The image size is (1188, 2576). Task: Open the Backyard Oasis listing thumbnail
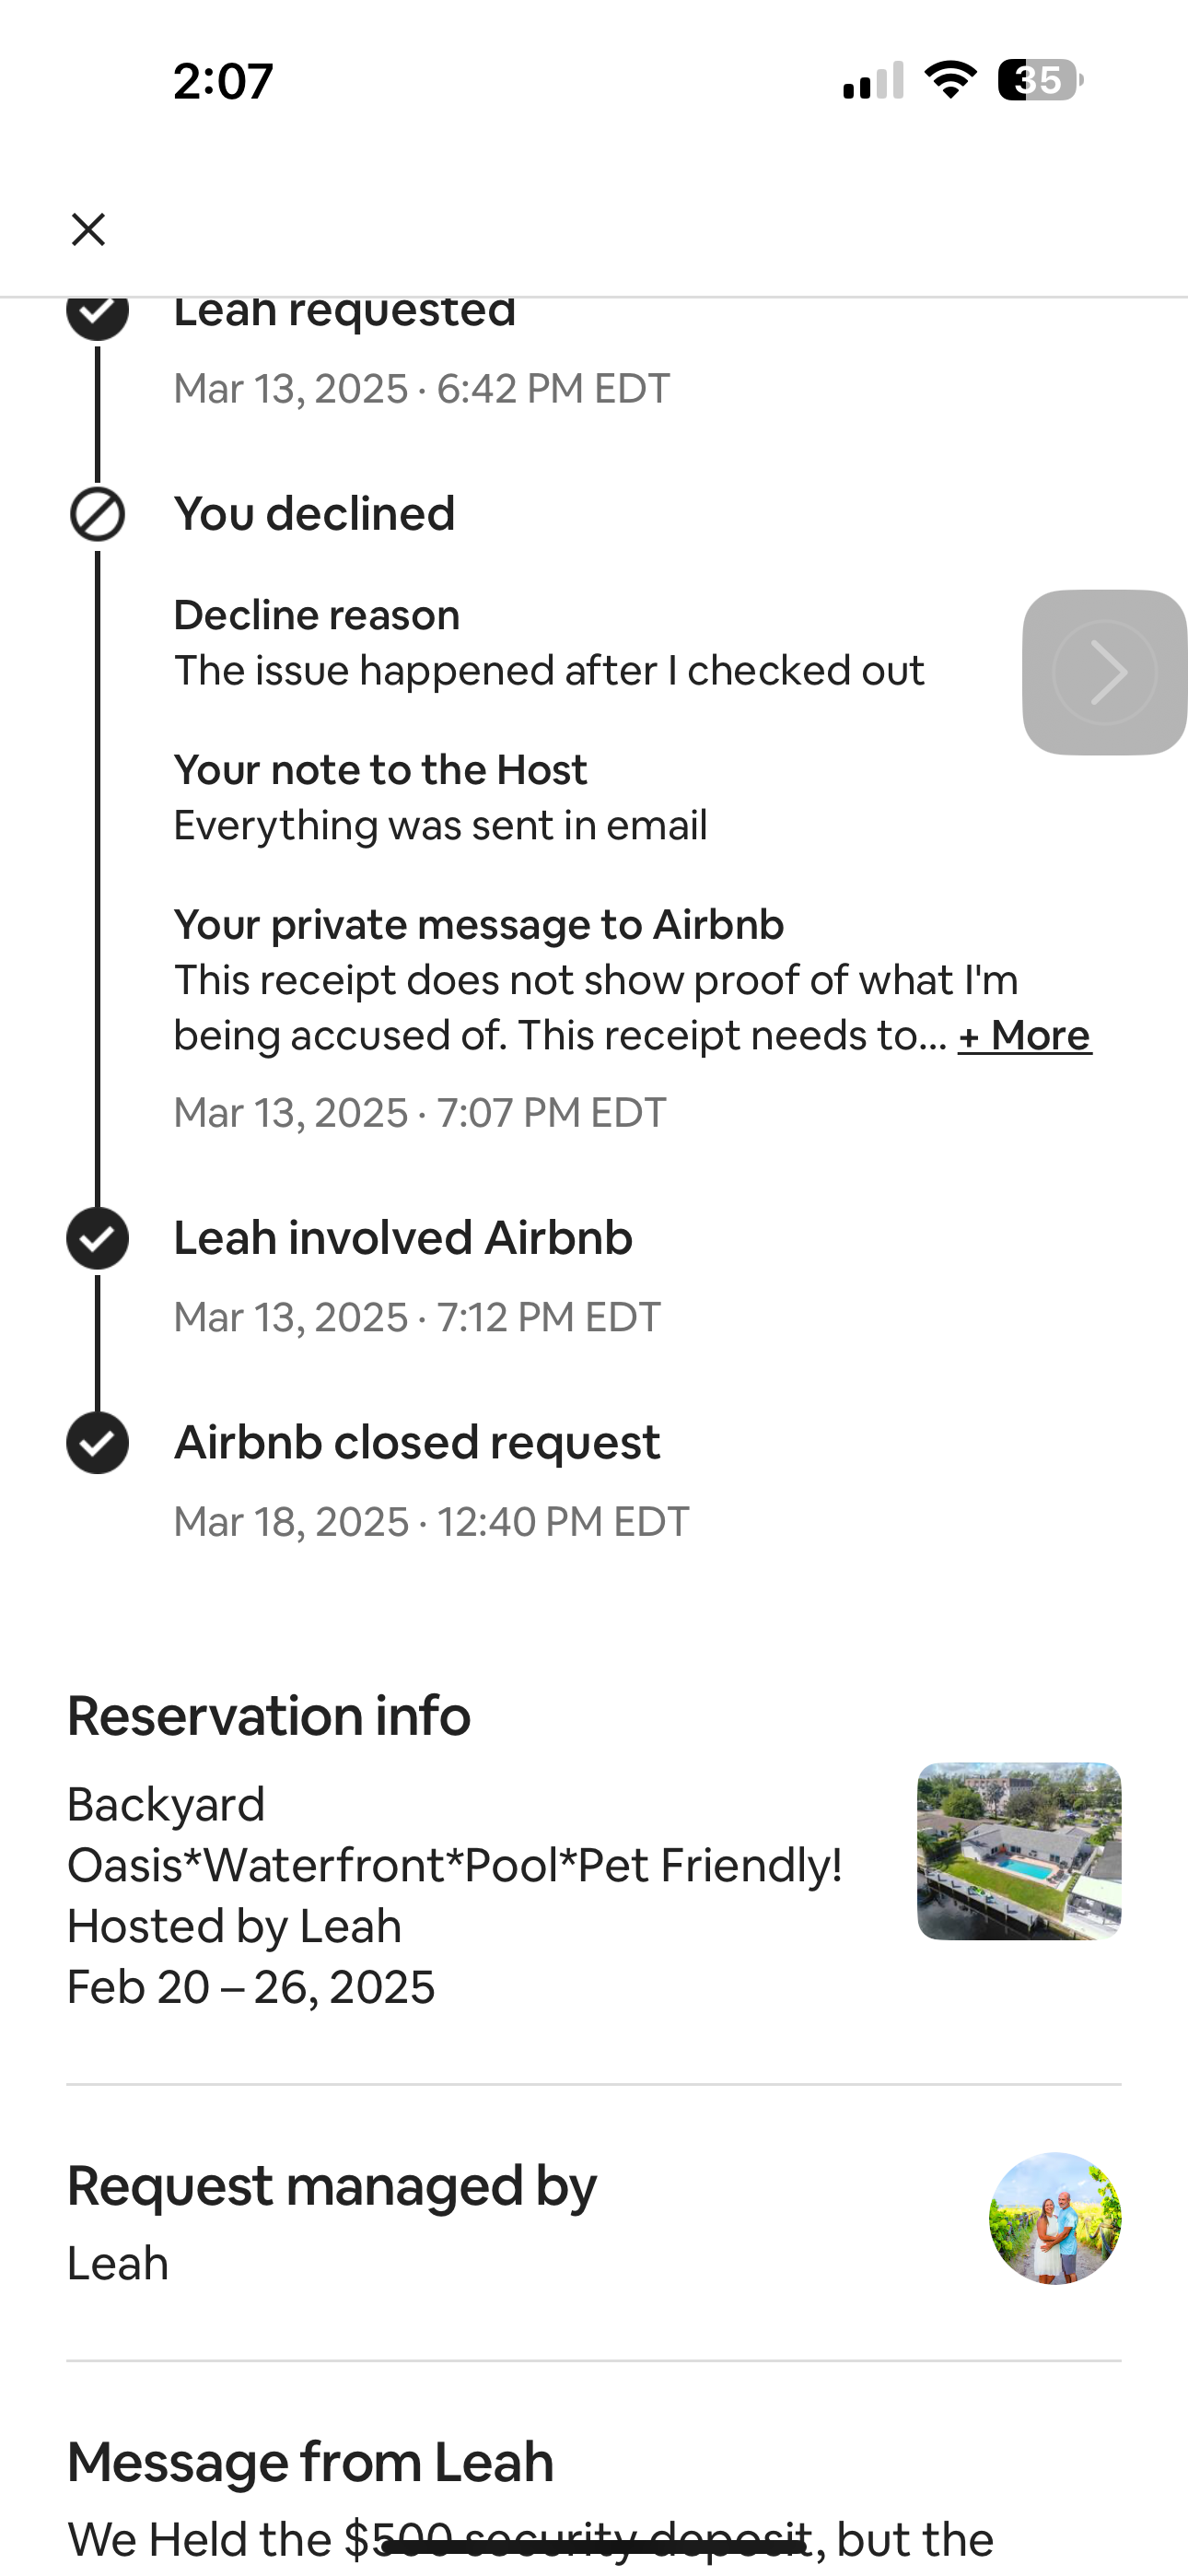(1018, 1851)
